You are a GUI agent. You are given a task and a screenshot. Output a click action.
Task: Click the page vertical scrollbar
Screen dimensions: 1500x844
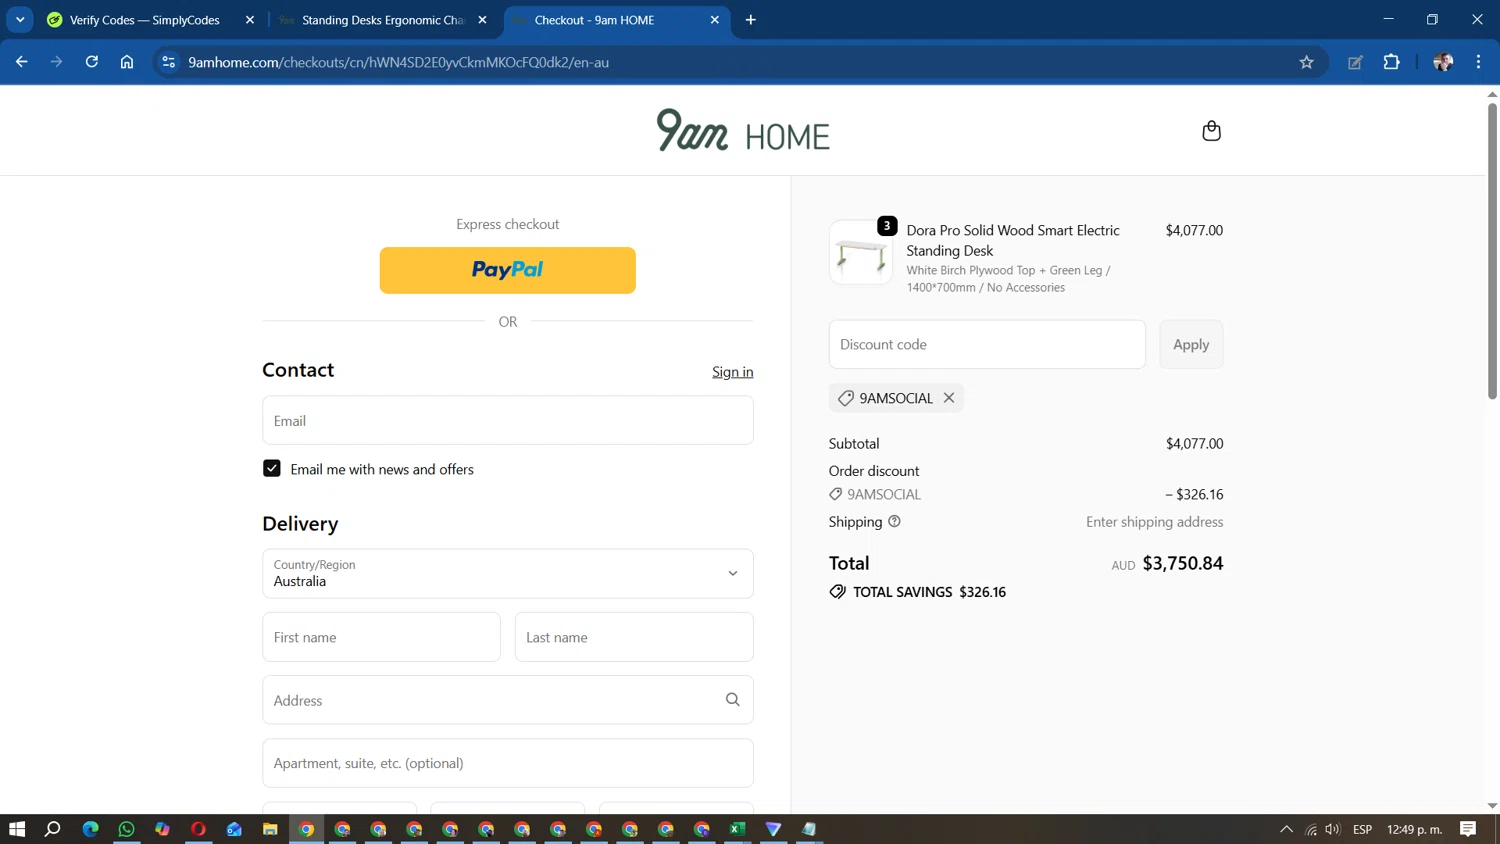tap(1492, 250)
